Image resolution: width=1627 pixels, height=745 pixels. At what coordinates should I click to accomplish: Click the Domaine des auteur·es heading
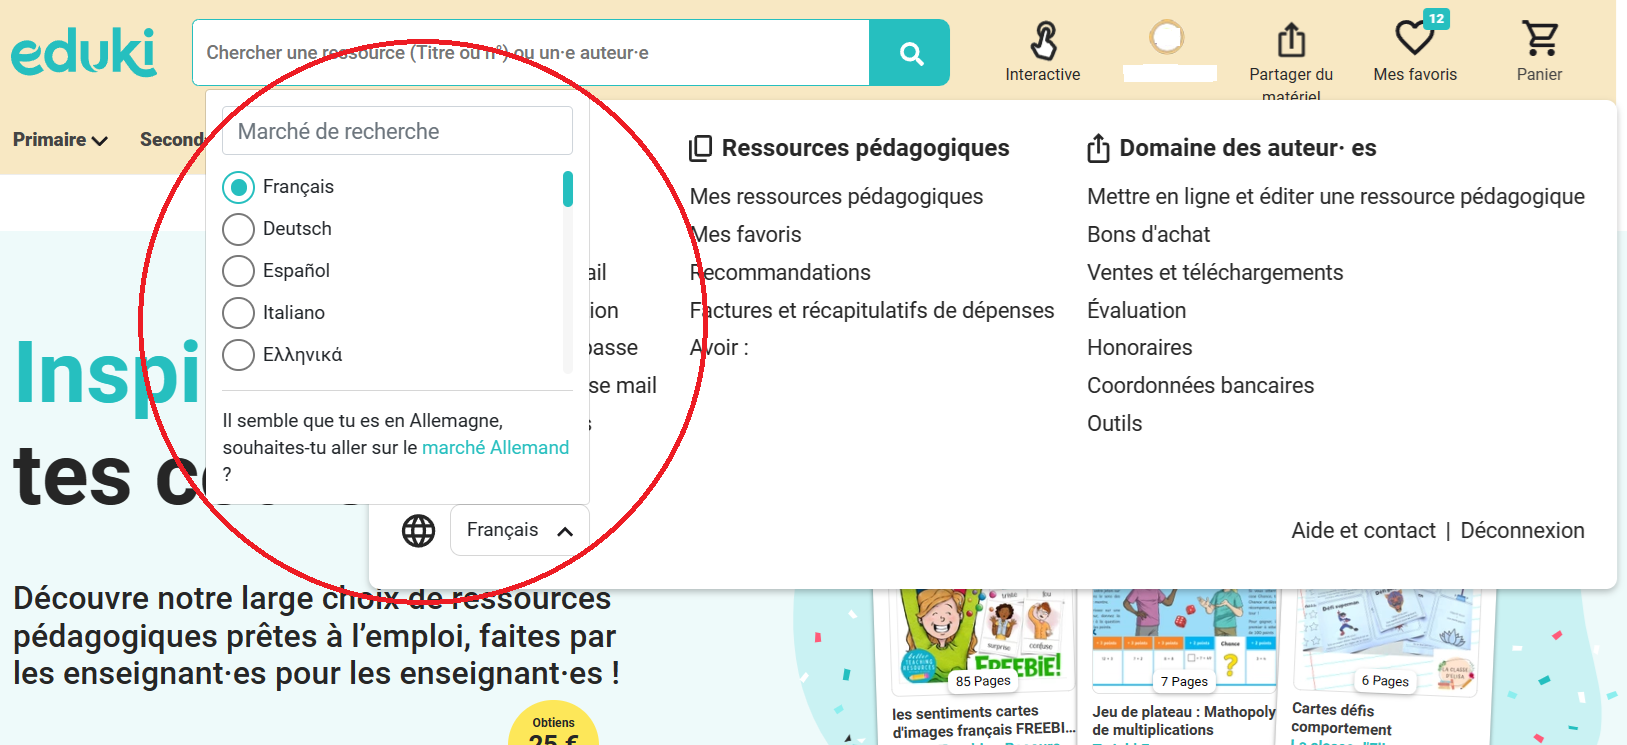pyautogui.click(x=1248, y=149)
